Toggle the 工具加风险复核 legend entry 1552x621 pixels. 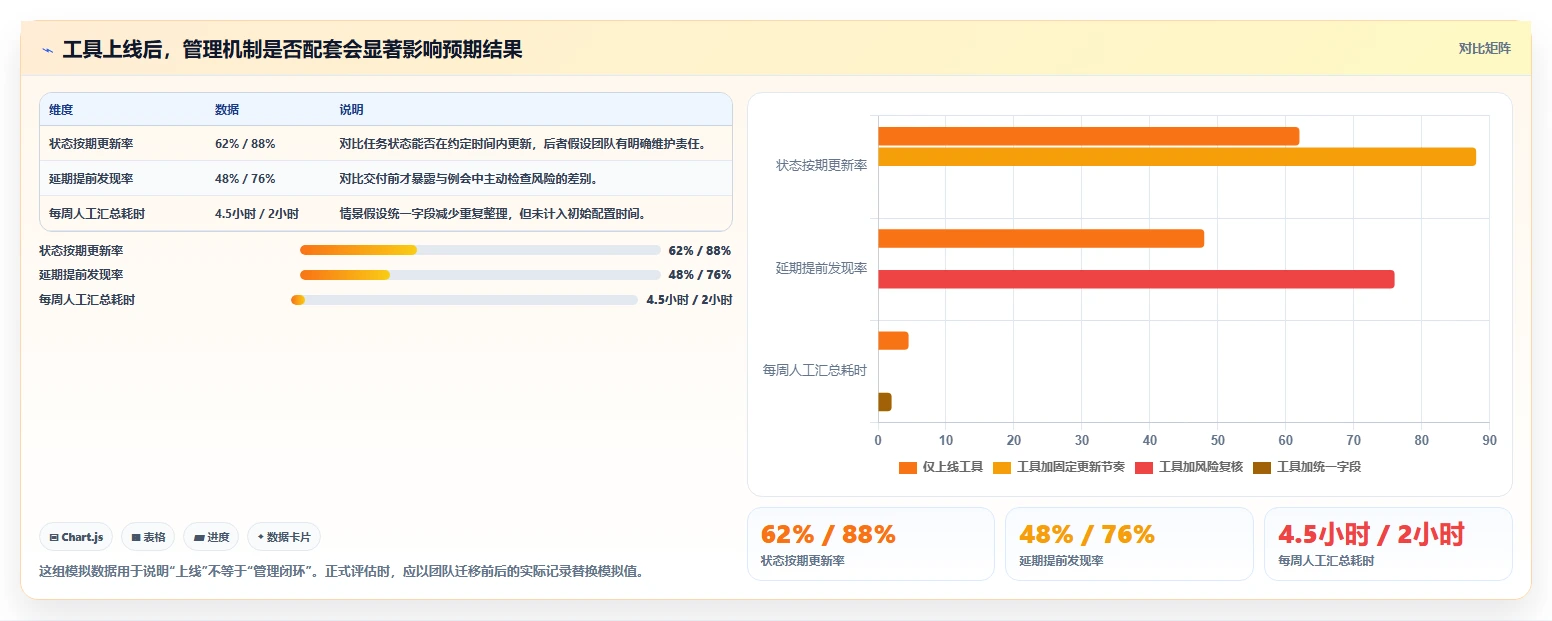1189,467
